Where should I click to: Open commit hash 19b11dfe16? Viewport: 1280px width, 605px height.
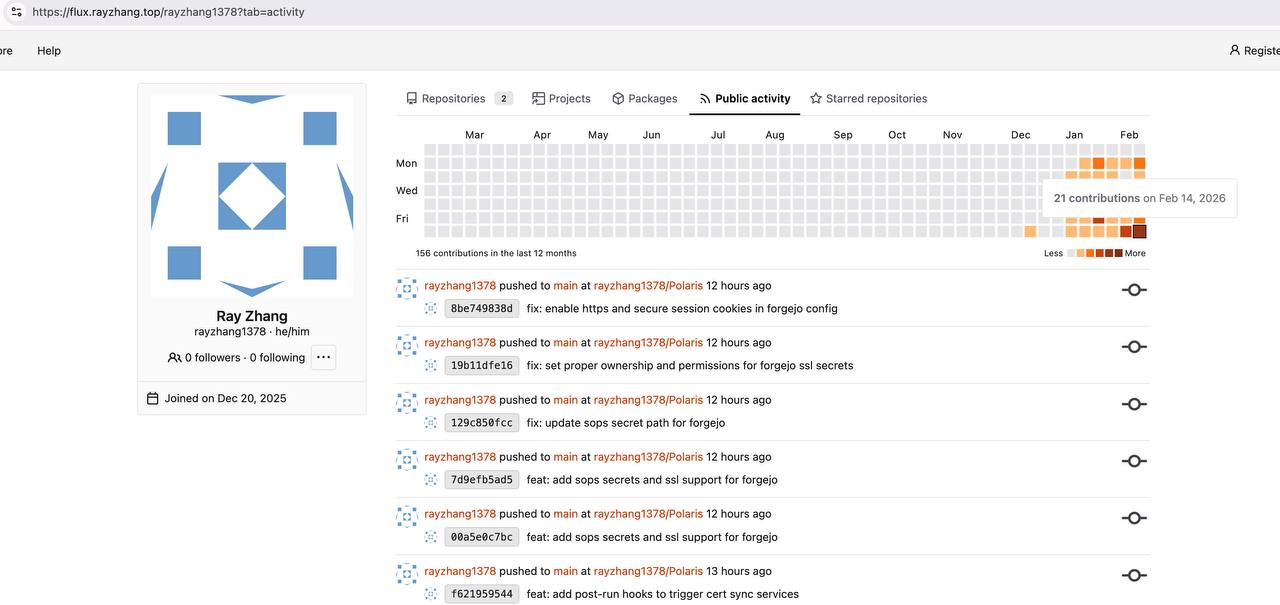pos(481,366)
